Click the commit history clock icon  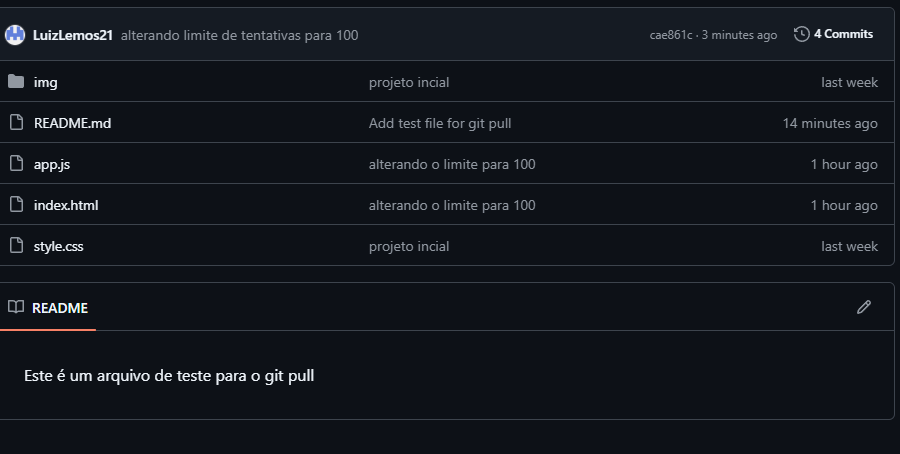(x=801, y=34)
